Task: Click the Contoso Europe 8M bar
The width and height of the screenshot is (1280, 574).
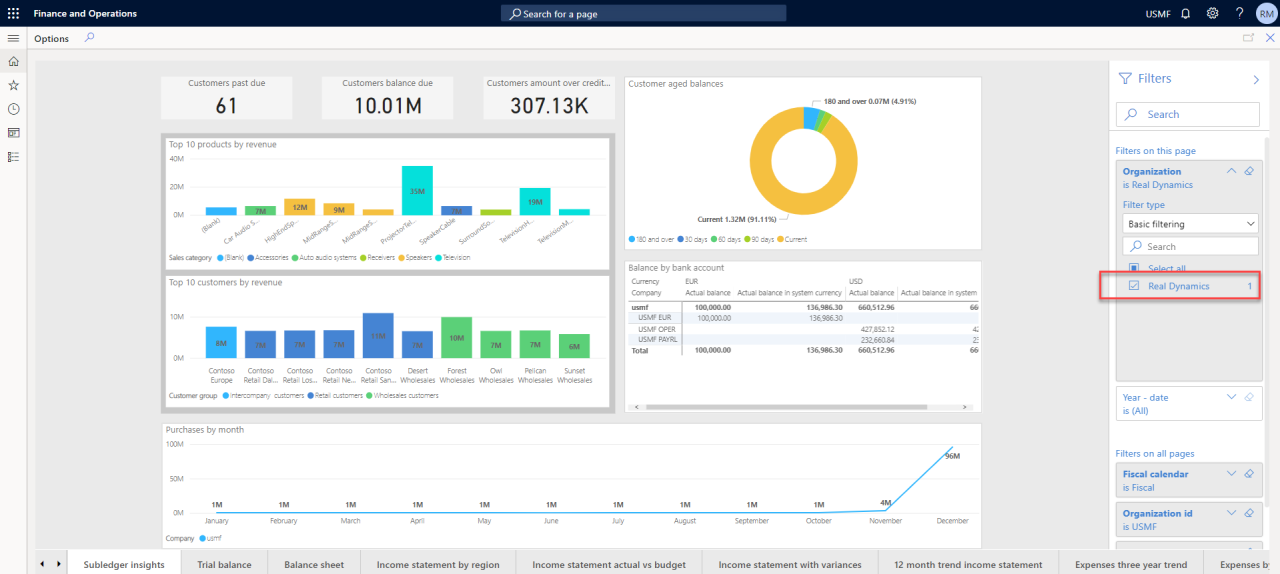Action: [221, 342]
